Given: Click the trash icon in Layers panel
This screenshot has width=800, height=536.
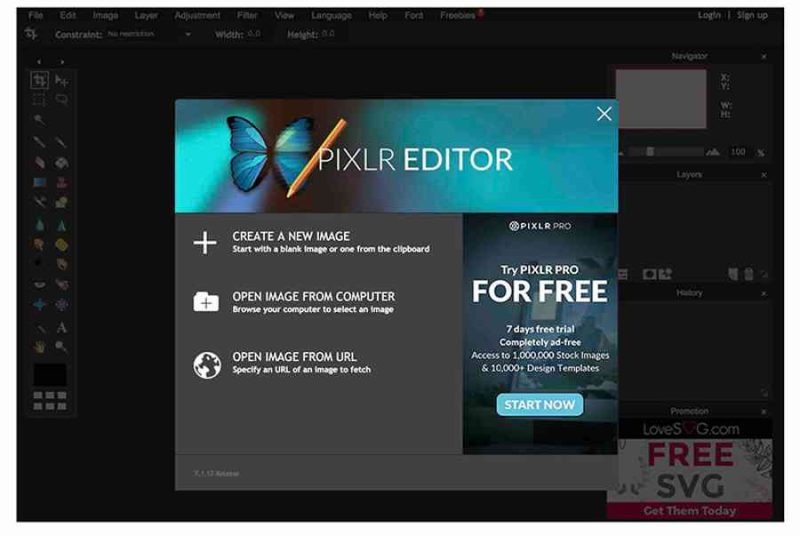Looking at the screenshot, I should point(748,274).
